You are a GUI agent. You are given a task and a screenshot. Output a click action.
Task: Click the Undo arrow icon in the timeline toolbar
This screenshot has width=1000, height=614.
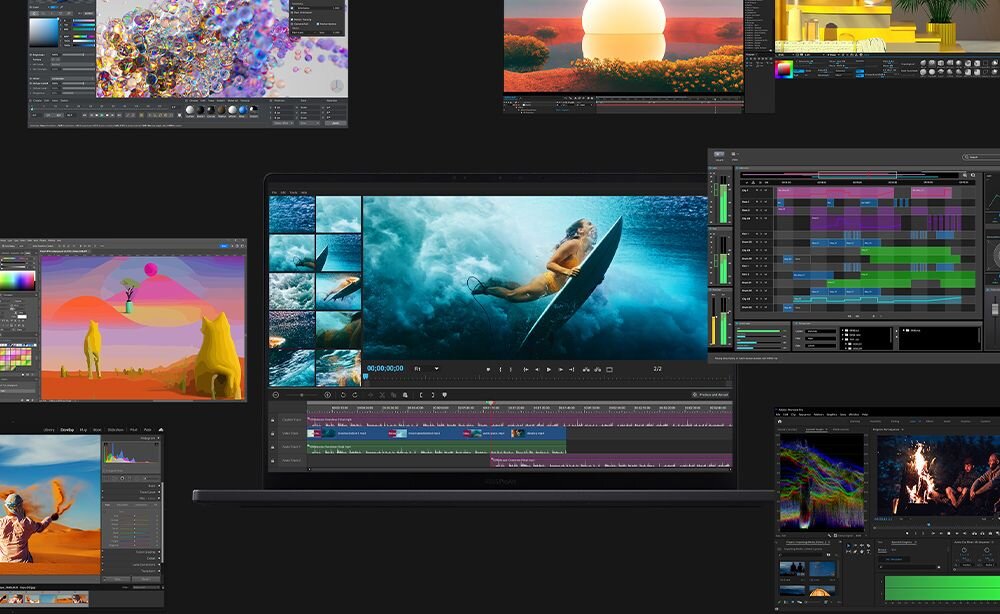[342, 393]
